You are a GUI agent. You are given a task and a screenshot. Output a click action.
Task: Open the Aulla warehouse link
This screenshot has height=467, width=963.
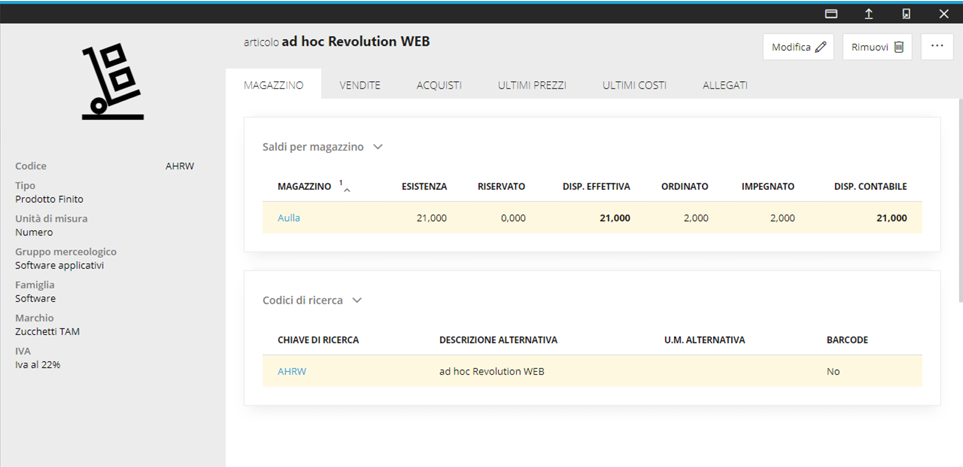289,218
